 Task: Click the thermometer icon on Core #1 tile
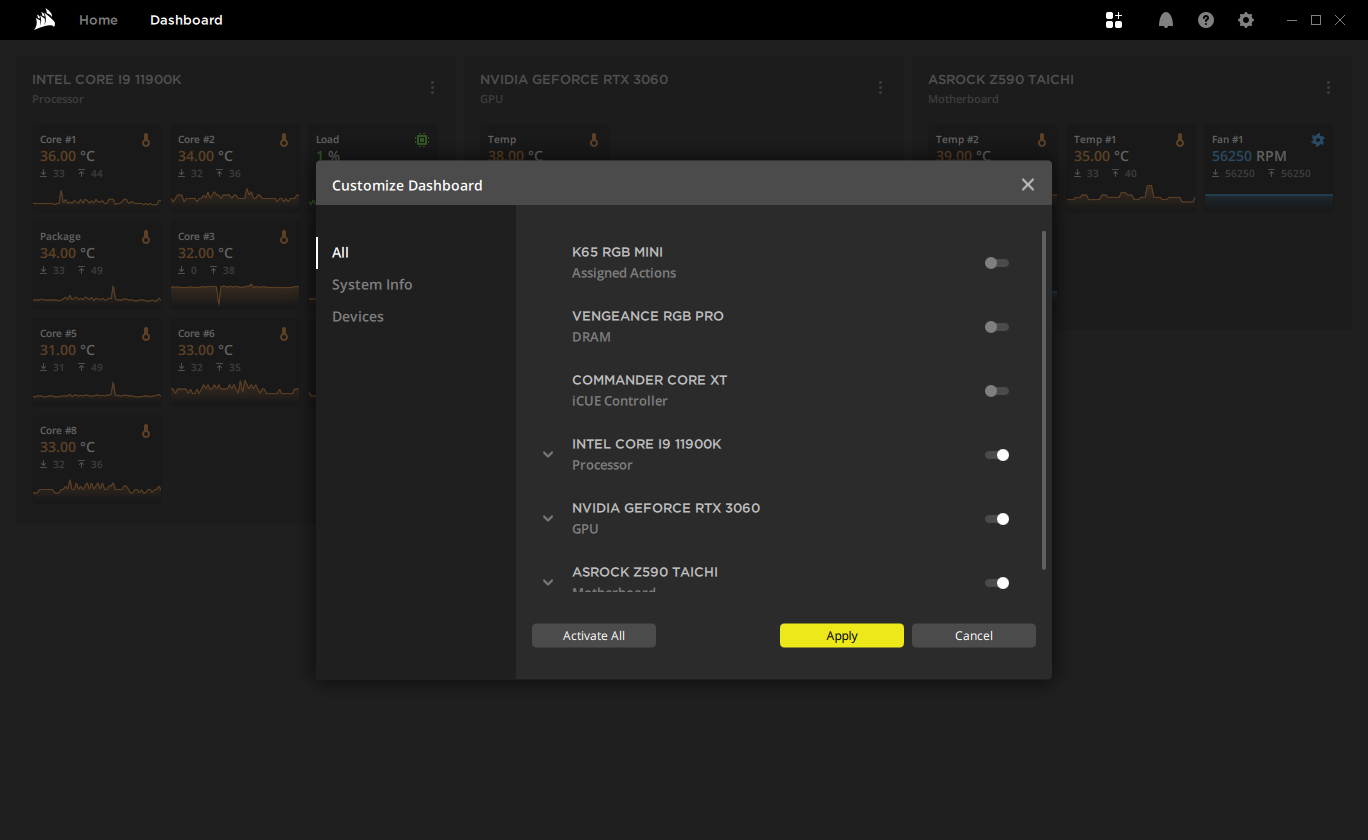tap(146, 140)
